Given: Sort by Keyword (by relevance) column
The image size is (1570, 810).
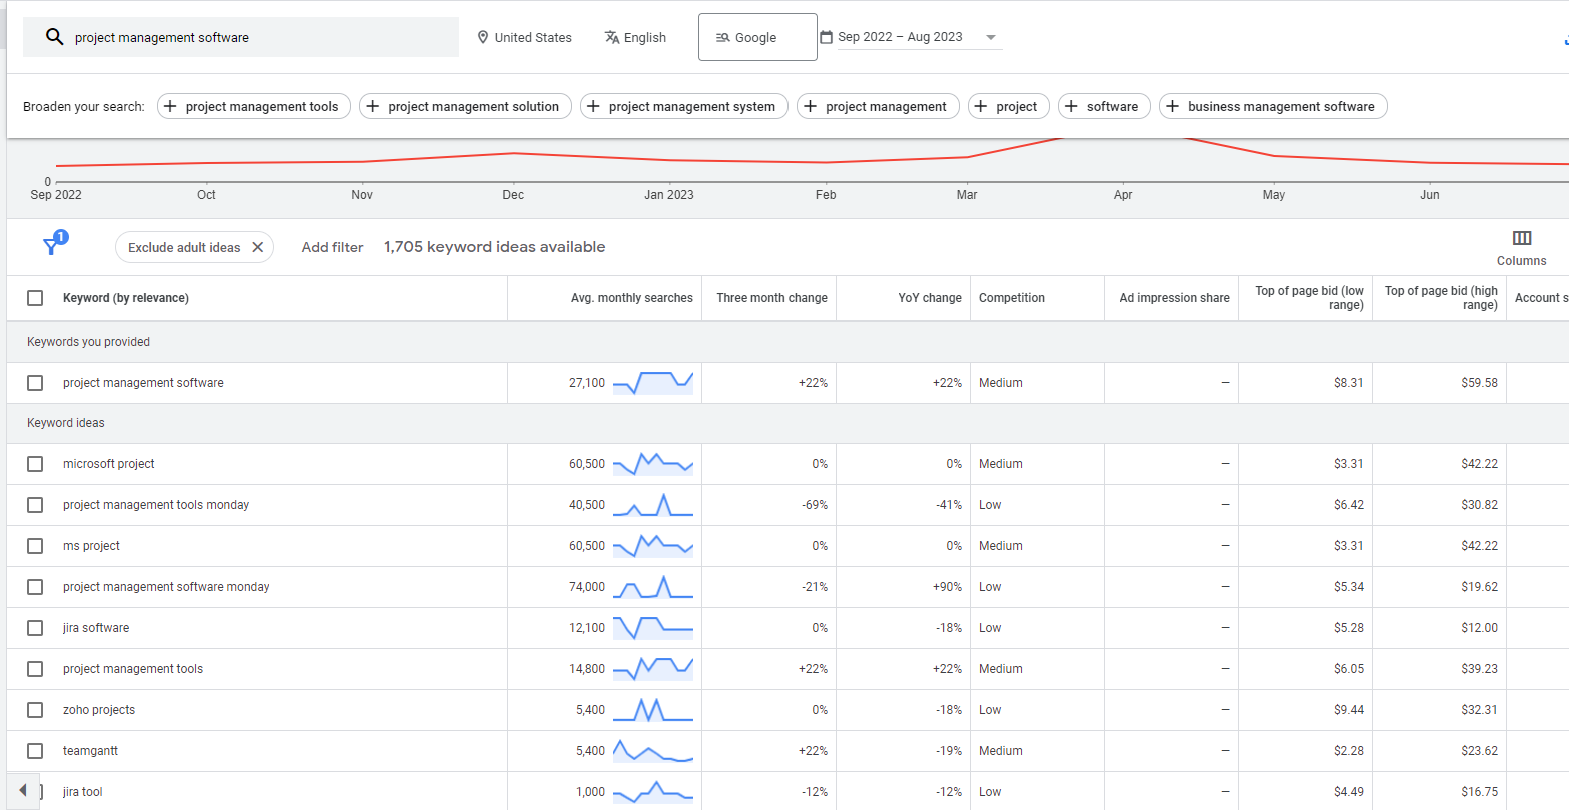Looking at the screenshot, I should tap(126, 298).
